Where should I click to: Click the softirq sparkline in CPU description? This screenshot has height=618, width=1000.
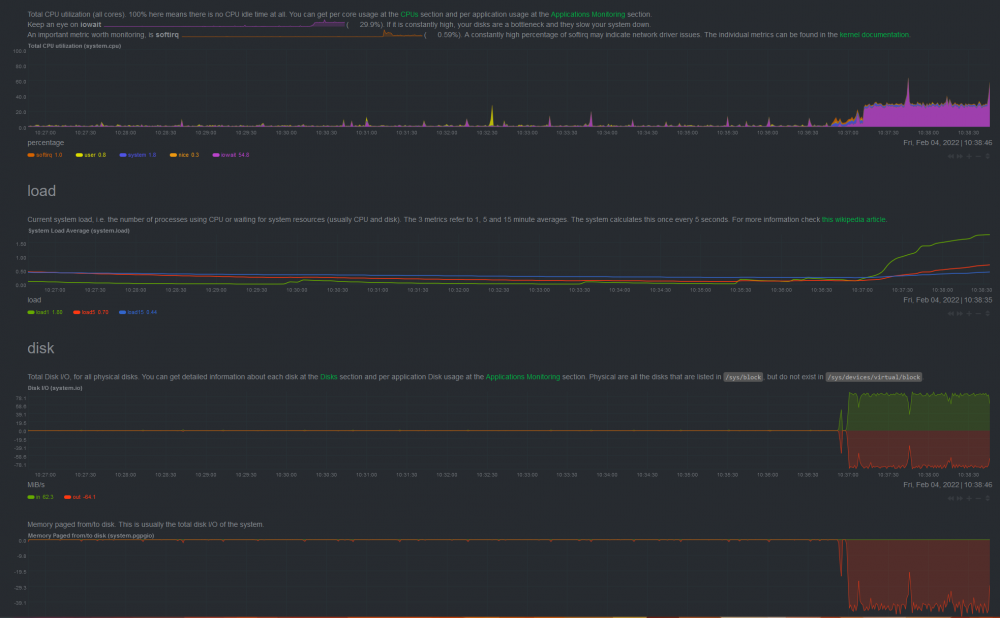[x=302, y=34]
